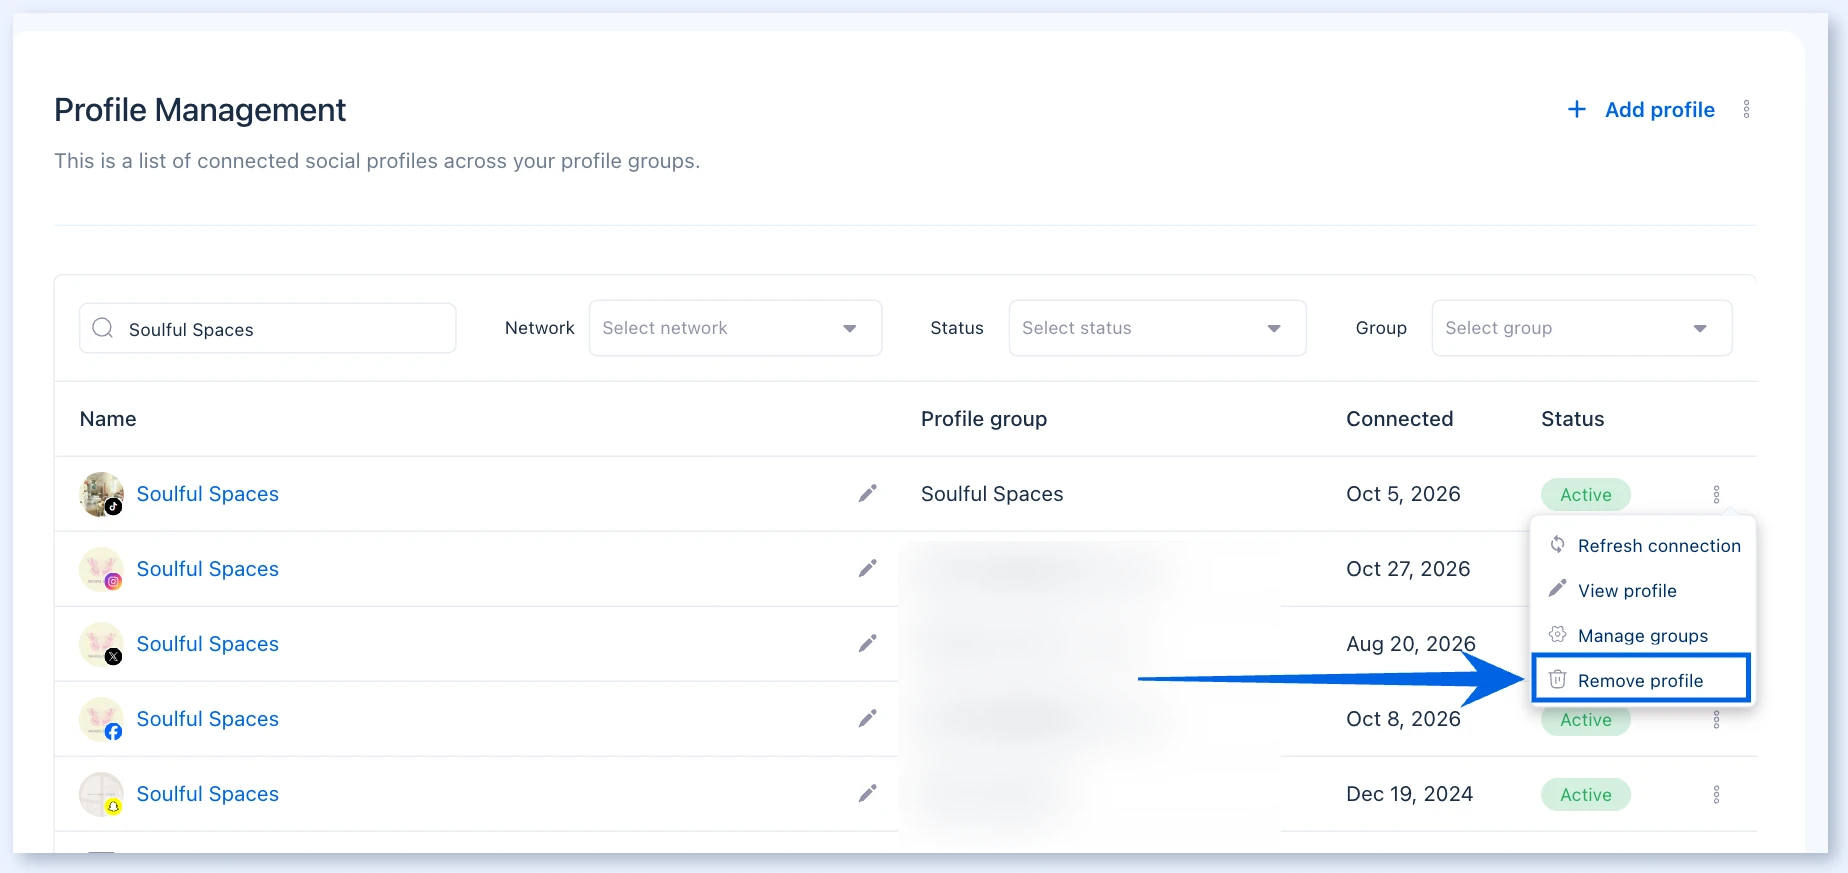Click the Soulful Spaces profile group cell

992,494
